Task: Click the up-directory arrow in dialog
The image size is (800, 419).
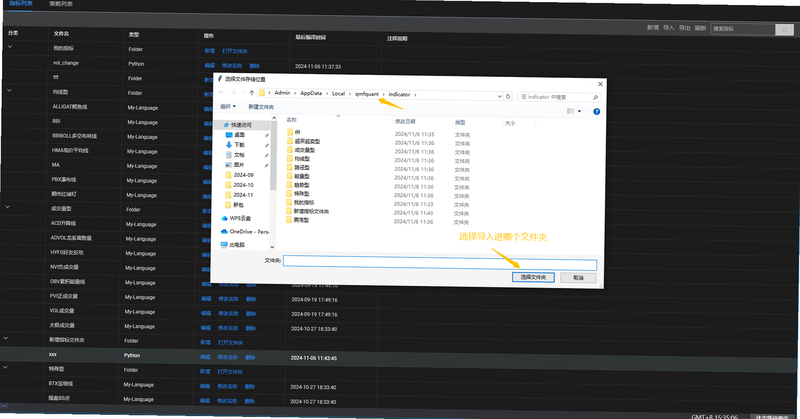Action: click(x=252, y=93)
